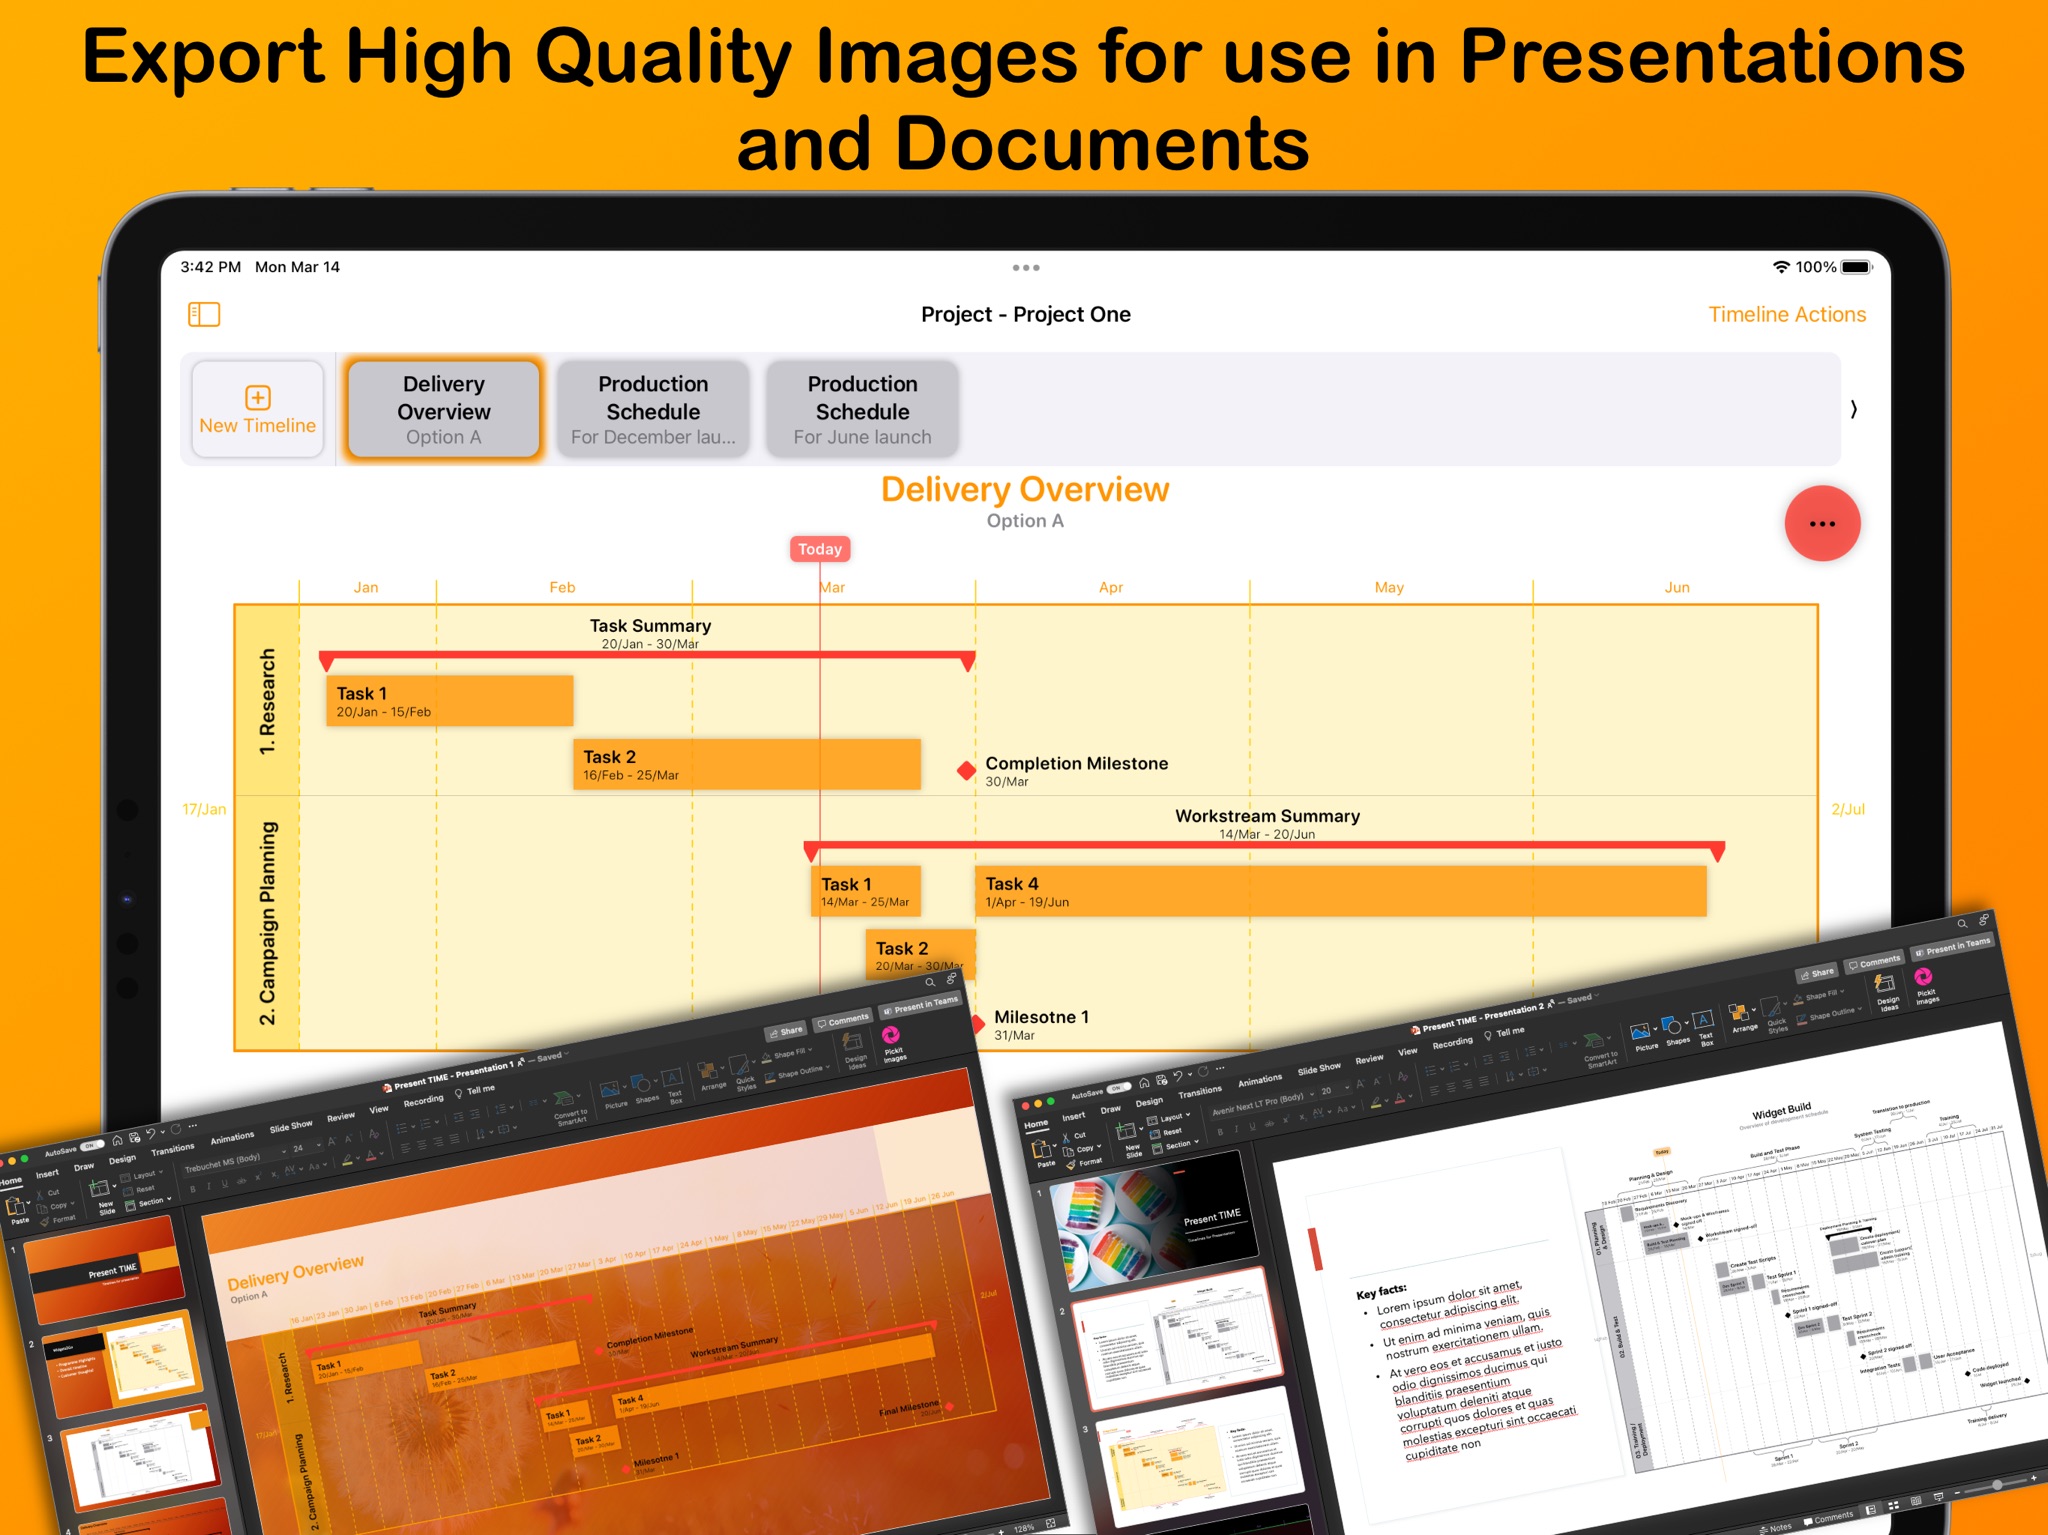Image resolution: width=2048 pixels, height=1535 pixels.
Task: Expand timeline list with right chevron
Action: (1853, 409)
